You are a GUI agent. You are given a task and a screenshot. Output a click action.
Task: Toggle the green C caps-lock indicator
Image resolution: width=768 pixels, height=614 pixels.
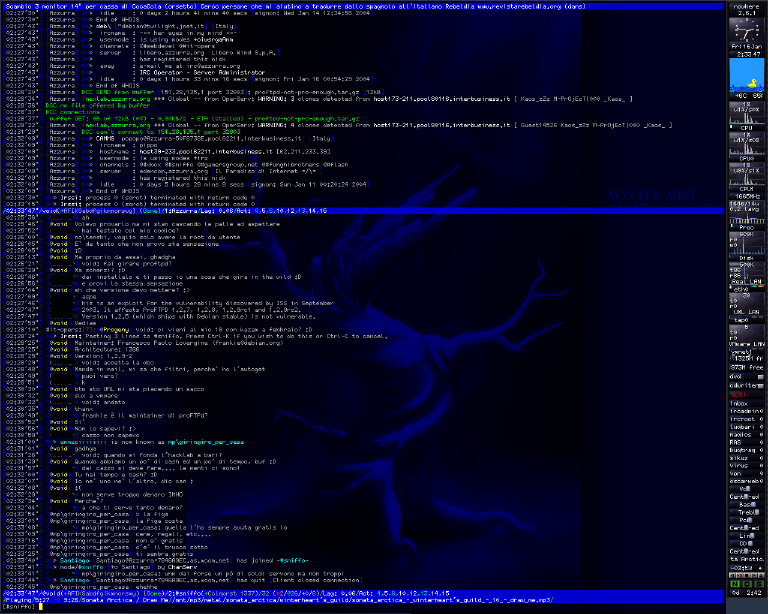pyautogui.click(x=746, y=584)
